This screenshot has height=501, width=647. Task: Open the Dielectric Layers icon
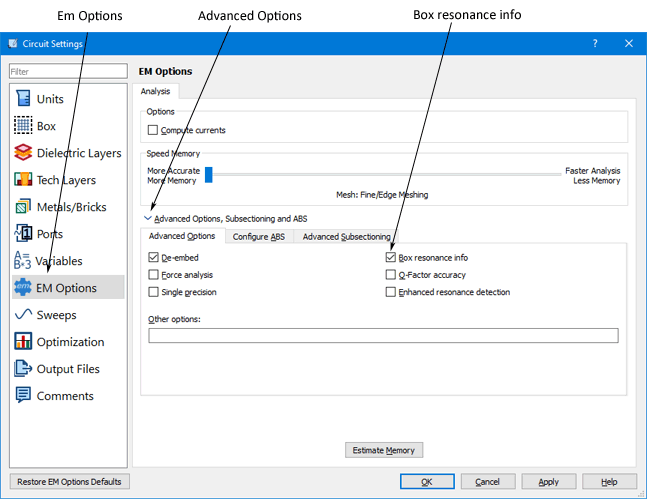click(x=23, y=153)
